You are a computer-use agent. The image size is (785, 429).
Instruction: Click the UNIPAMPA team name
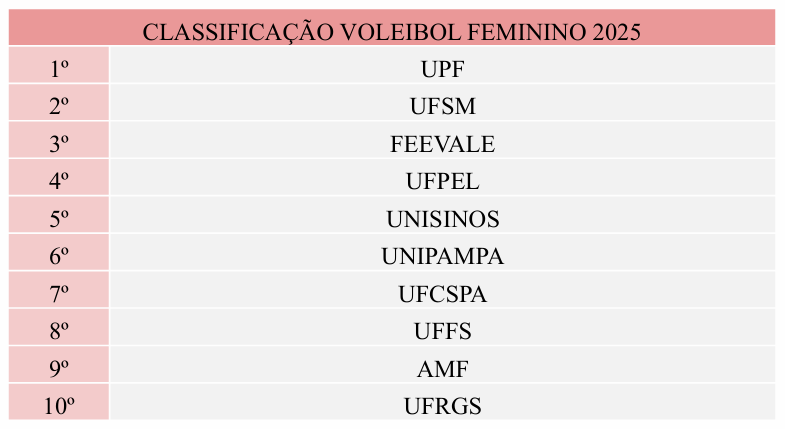click(442, 257)
